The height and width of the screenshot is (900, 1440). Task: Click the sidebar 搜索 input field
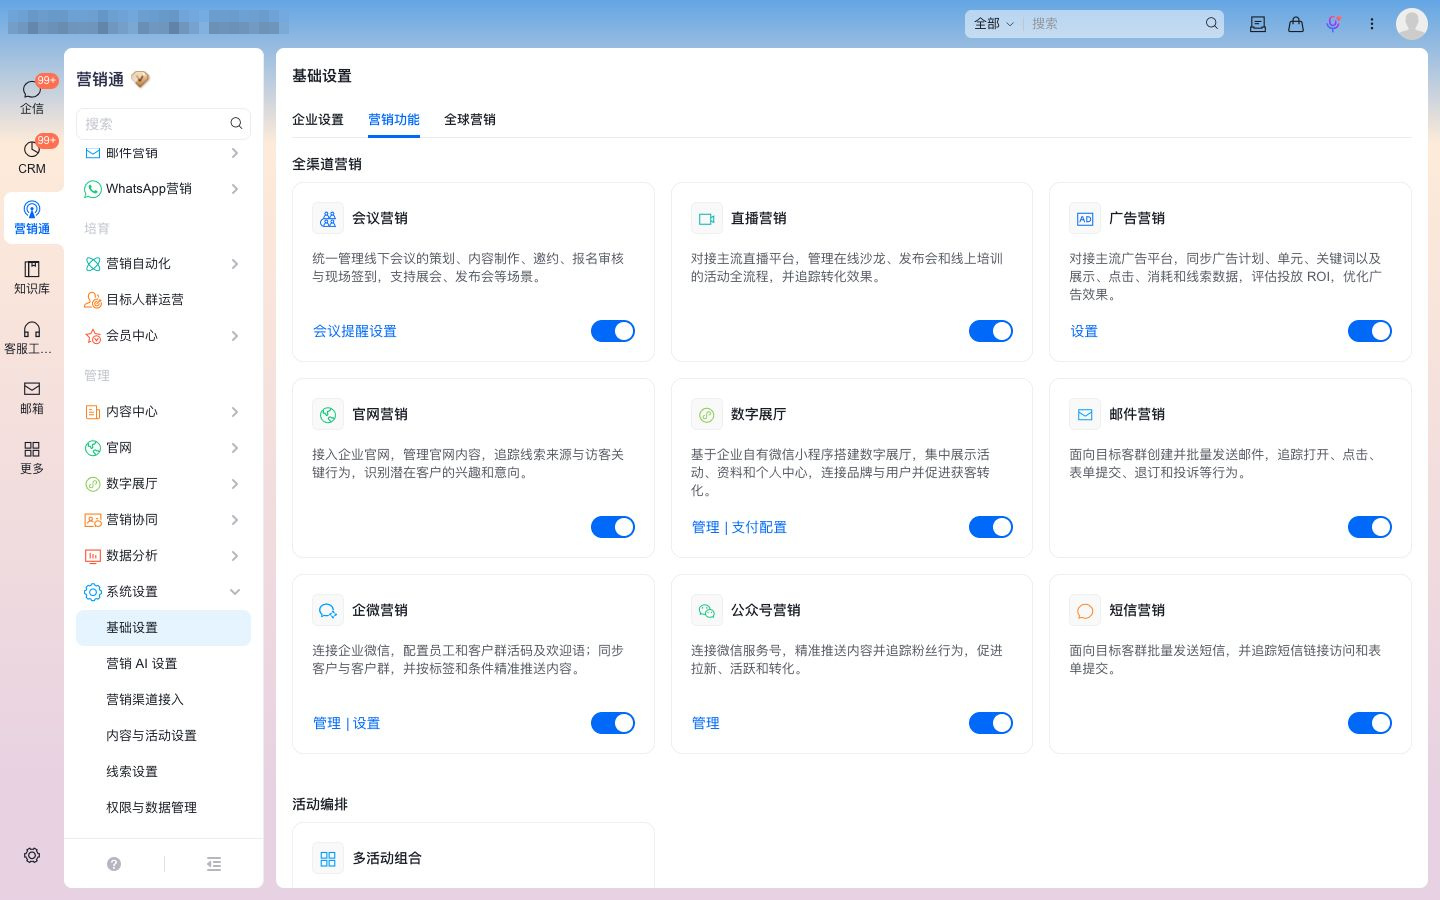(x=163, y=123)
